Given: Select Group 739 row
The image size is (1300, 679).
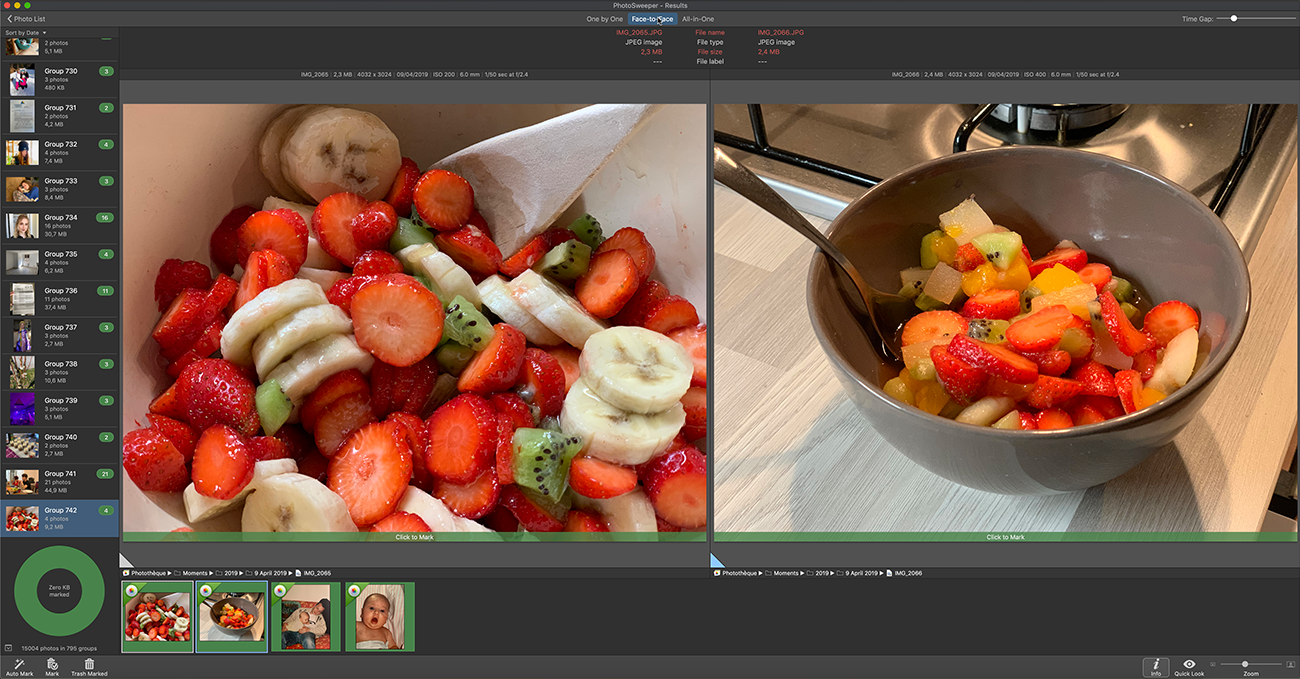Looking at the screenshot, I should click(59, 409).
